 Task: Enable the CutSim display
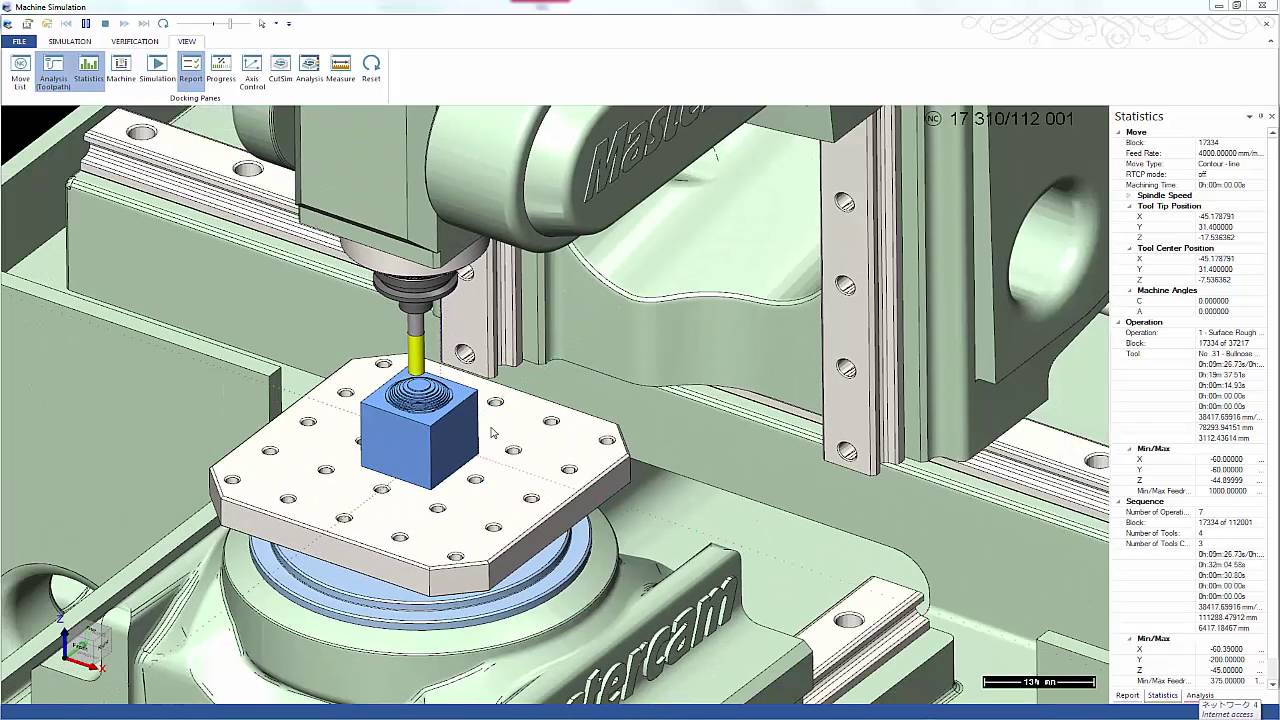click(x=280, y=70)
